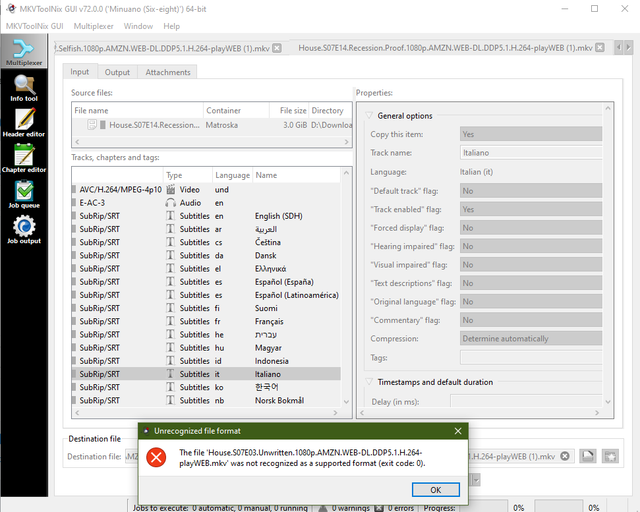
Task: Open the 'Commentary' flag dropdown
Action: click(x=531, y=320)
